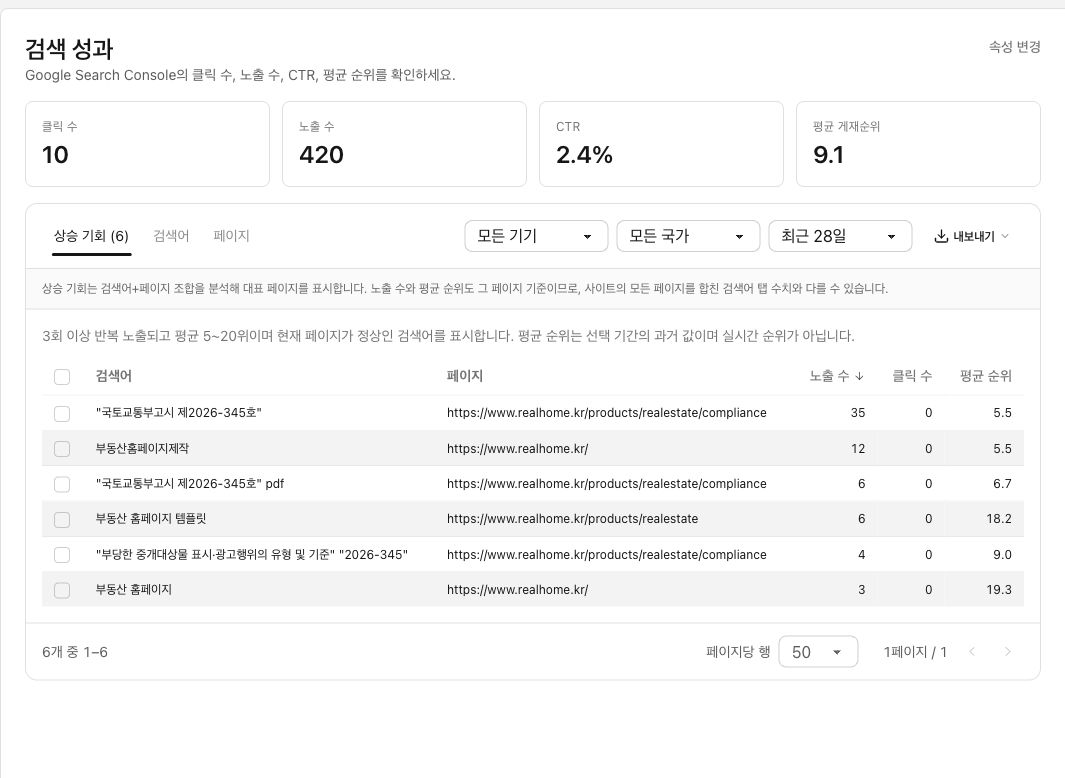
Task: Go to the next page with the right chevron
Action: tap(1008, 652)
